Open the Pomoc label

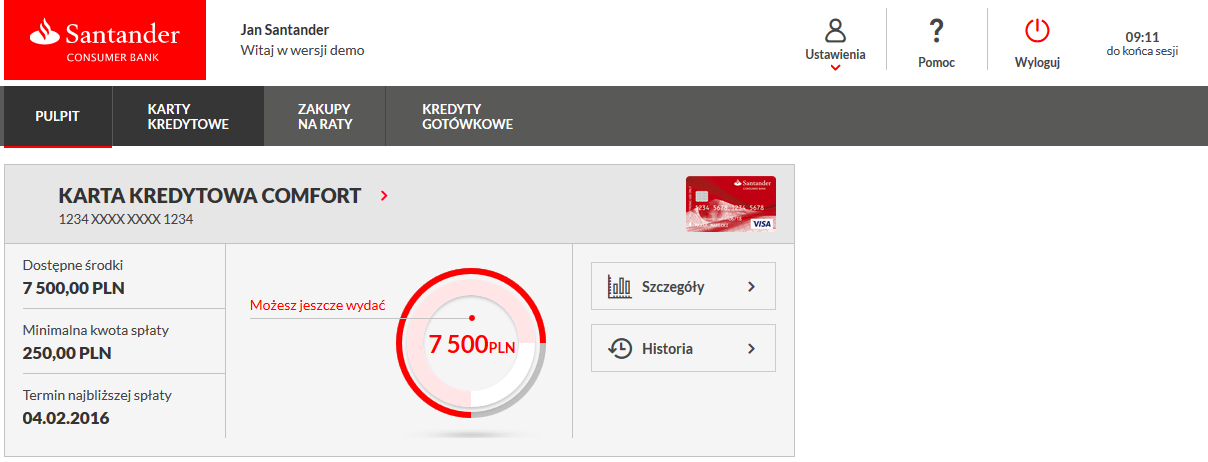[936, 62]
